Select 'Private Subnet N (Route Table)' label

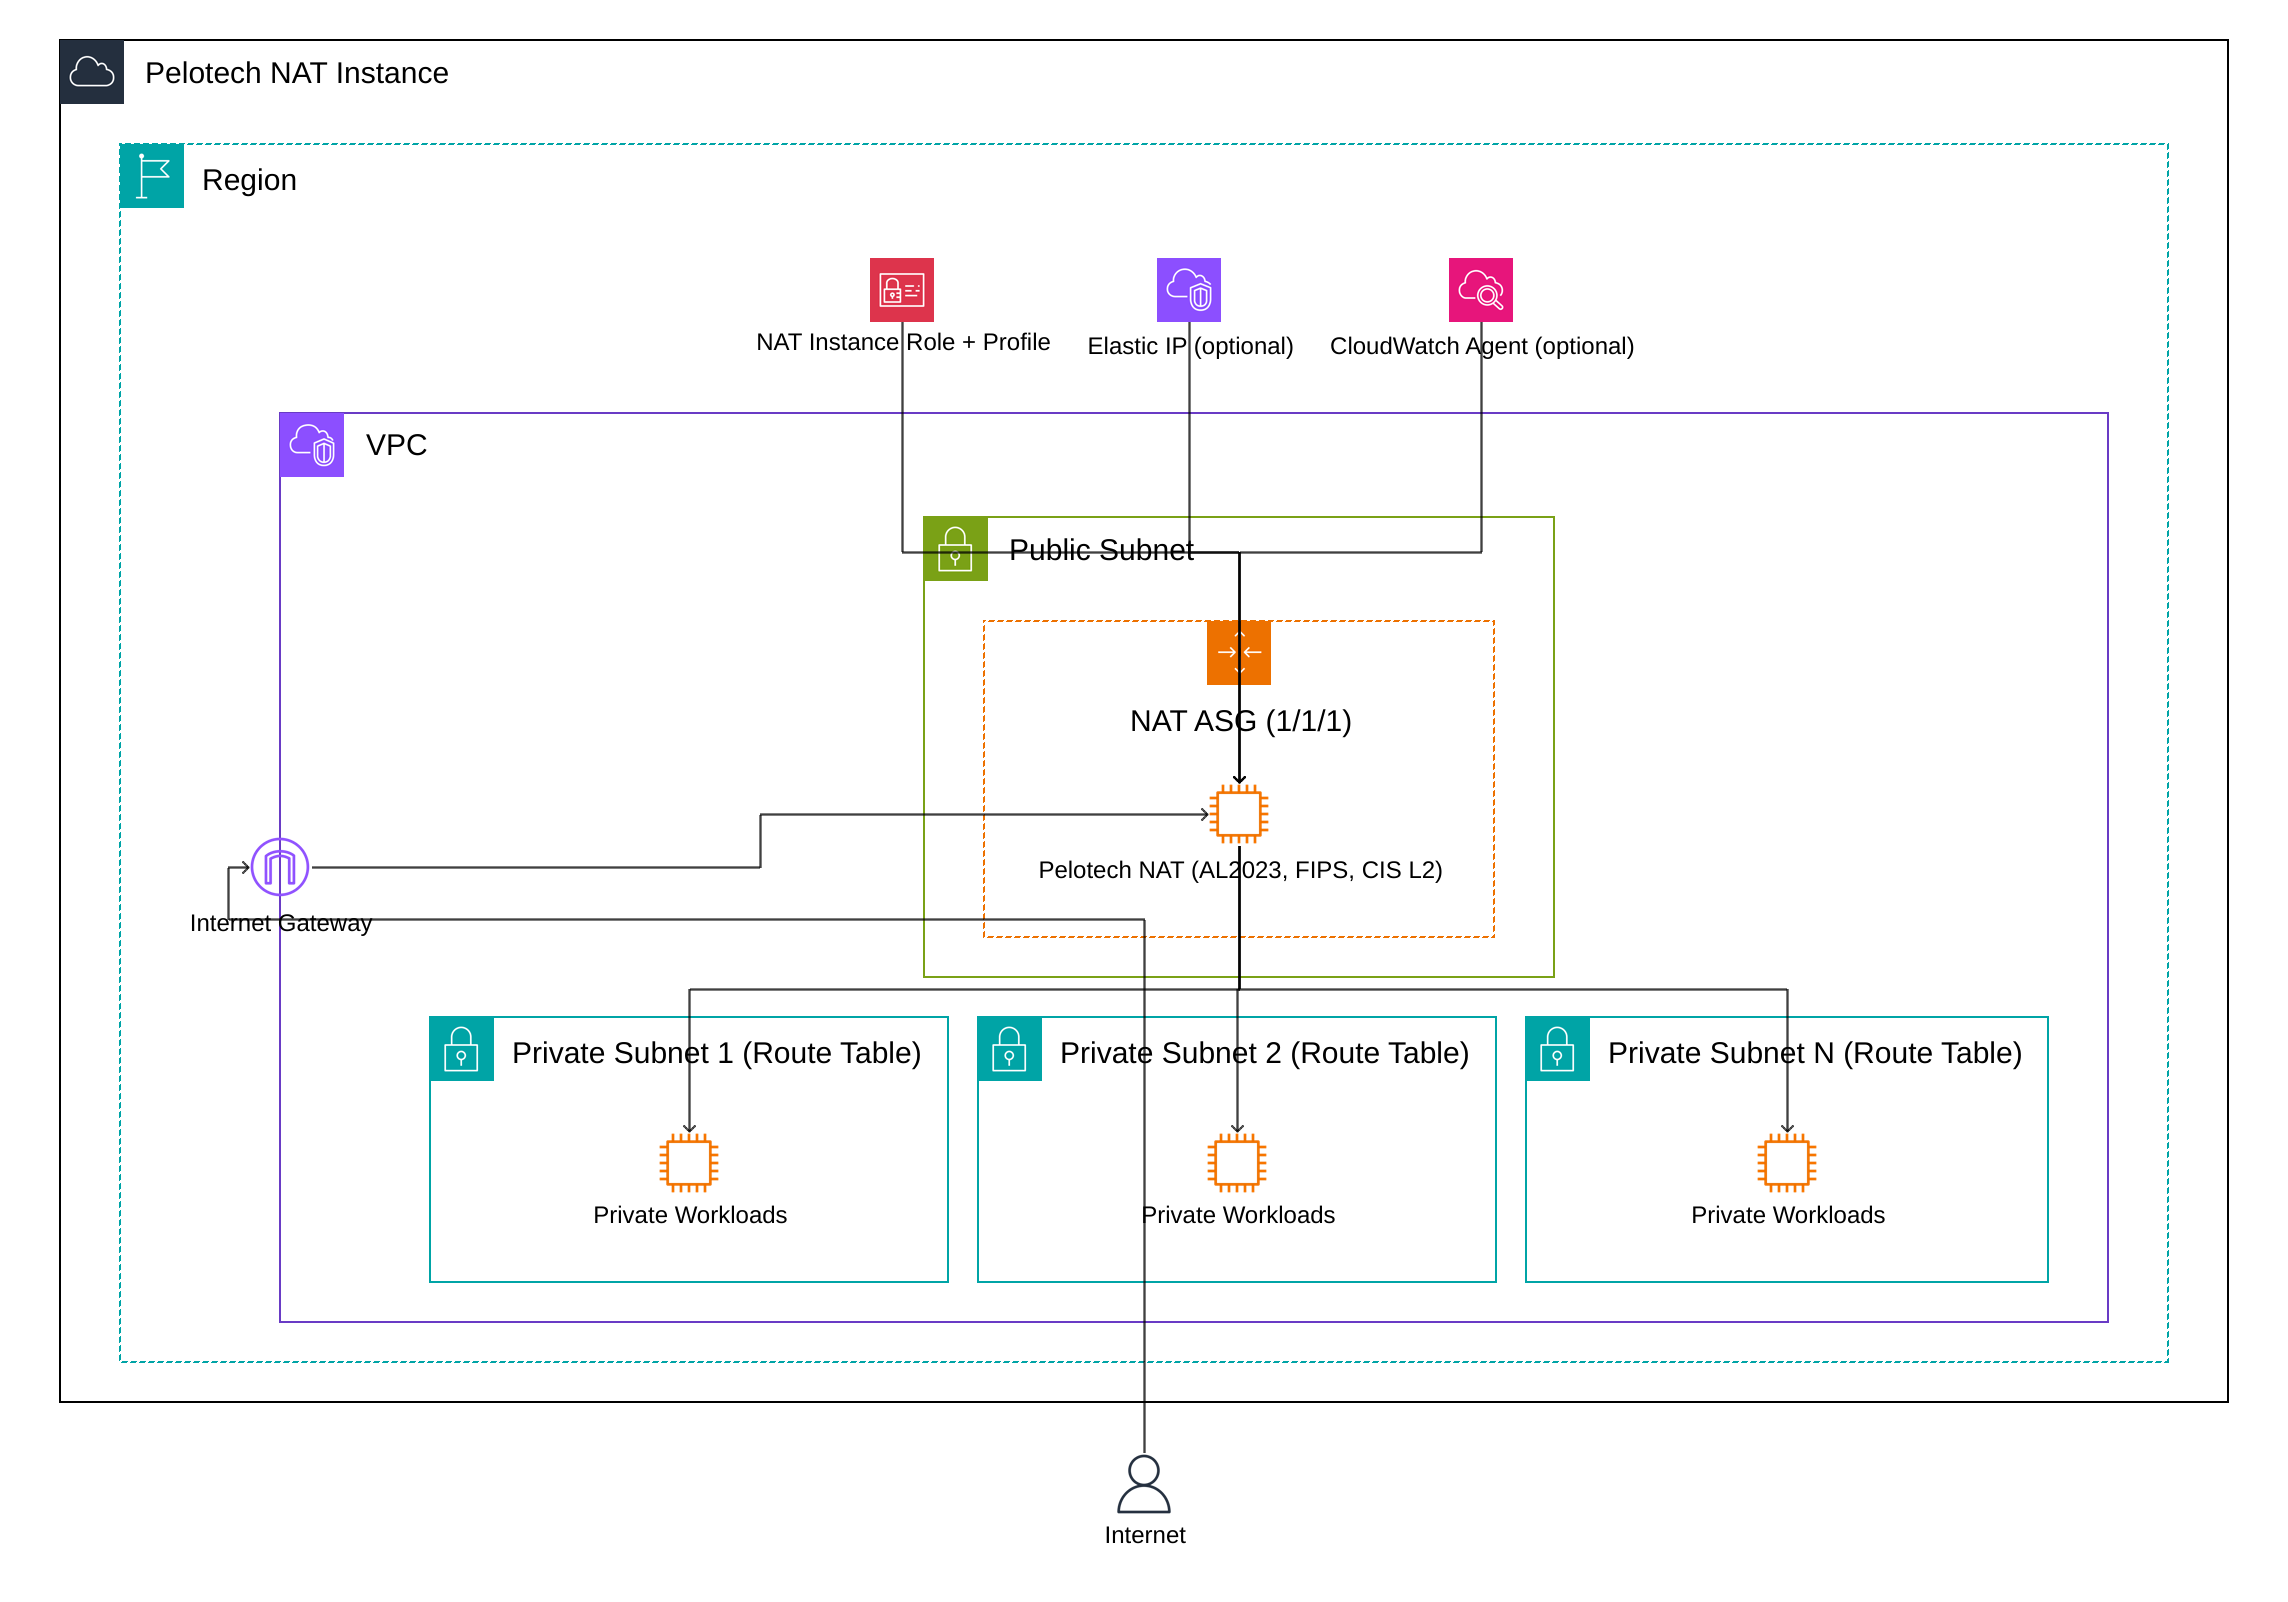coord(1815,1053)
